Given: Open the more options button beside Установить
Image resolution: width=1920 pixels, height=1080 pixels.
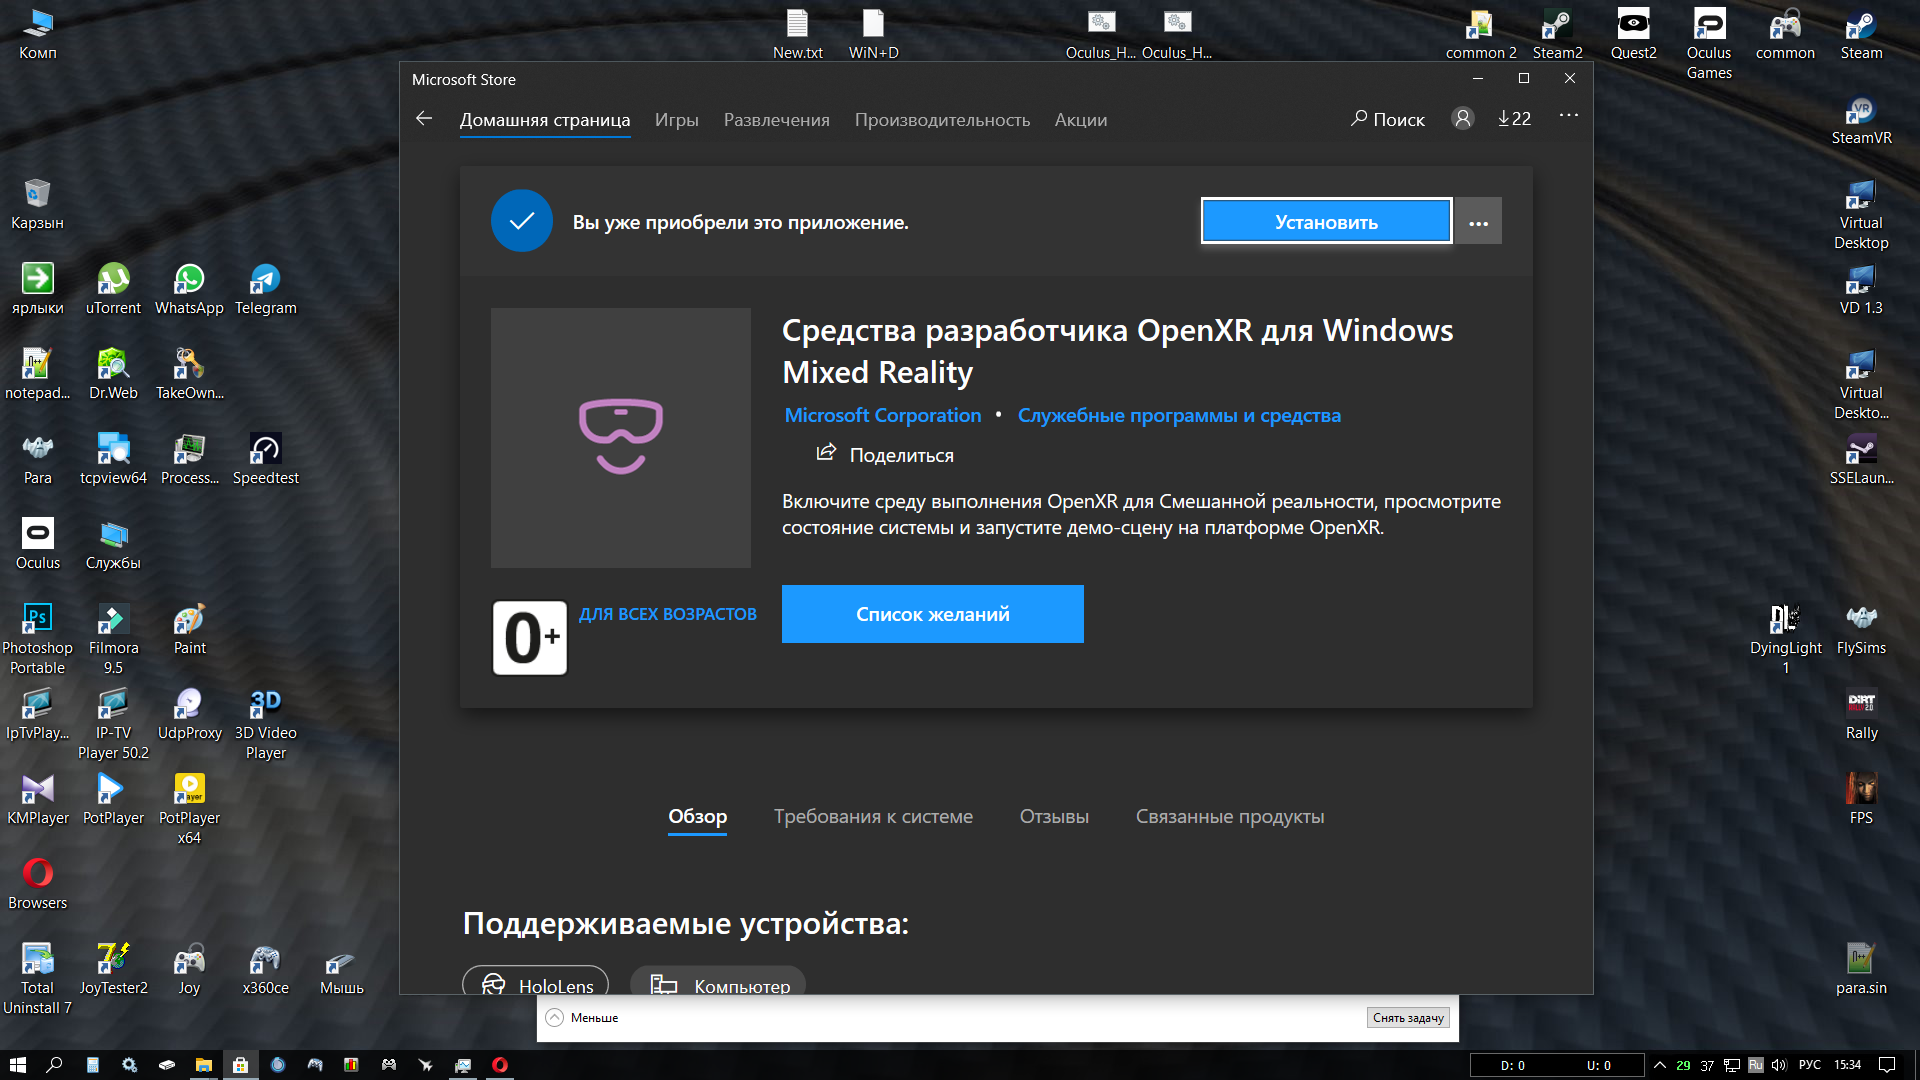Looking at the screenshot, I should [x=1478, y=222].
